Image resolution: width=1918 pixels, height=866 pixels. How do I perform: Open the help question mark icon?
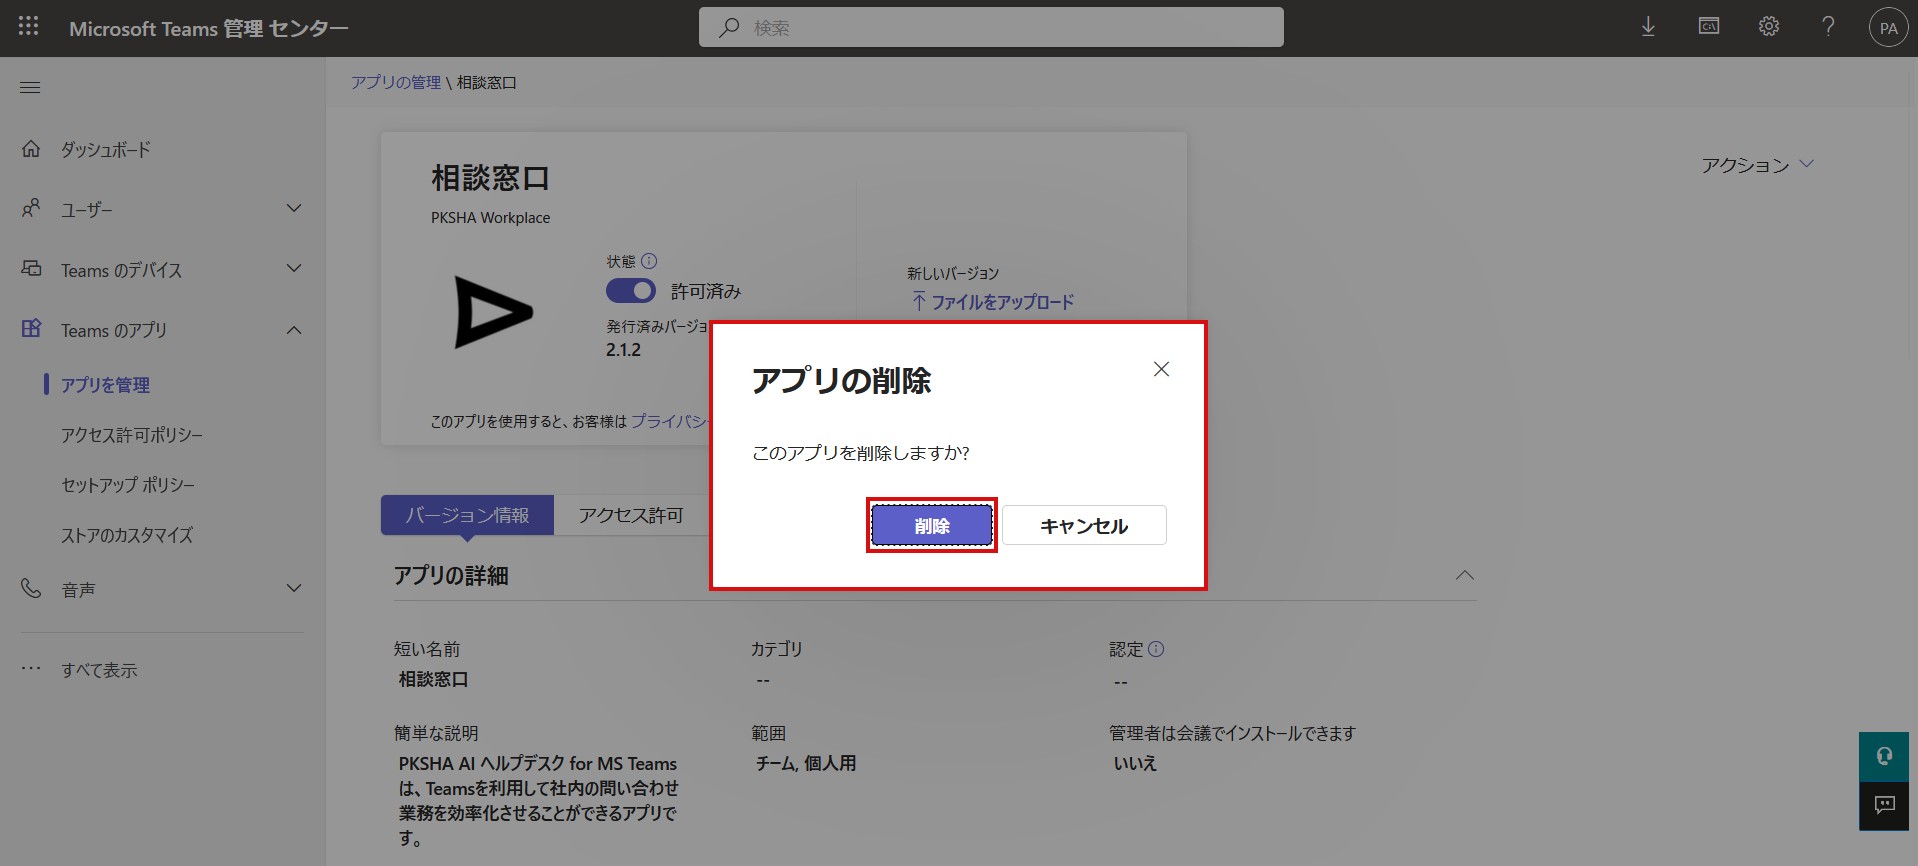pos(1828,27)
